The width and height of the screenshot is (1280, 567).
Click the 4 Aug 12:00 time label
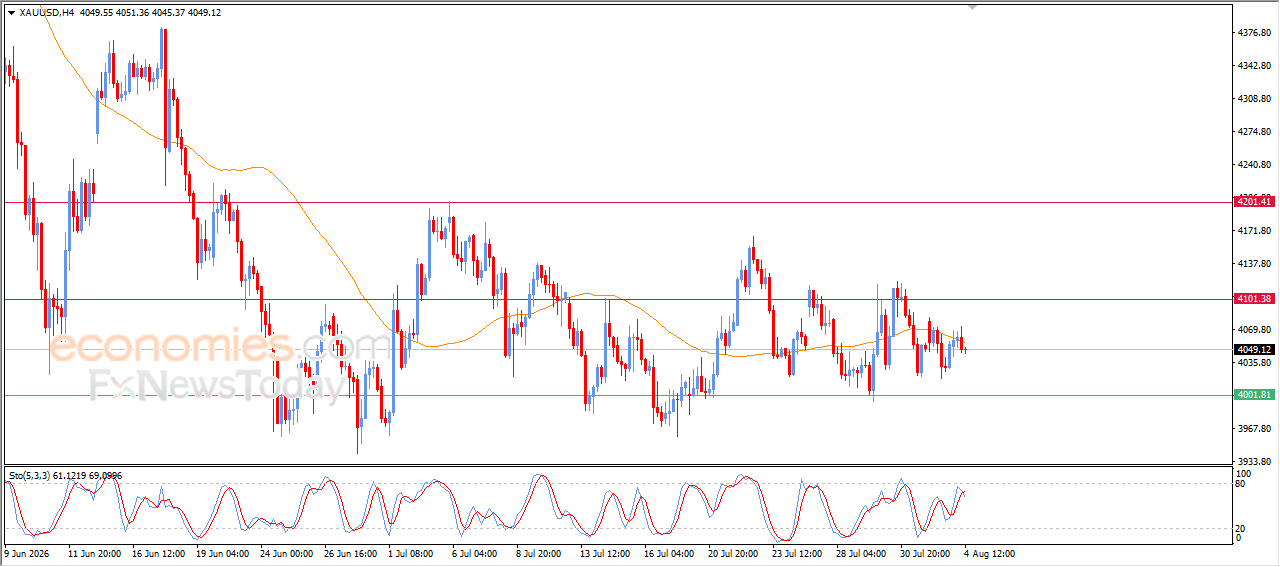pyautogui.click(x=990, y=552)
